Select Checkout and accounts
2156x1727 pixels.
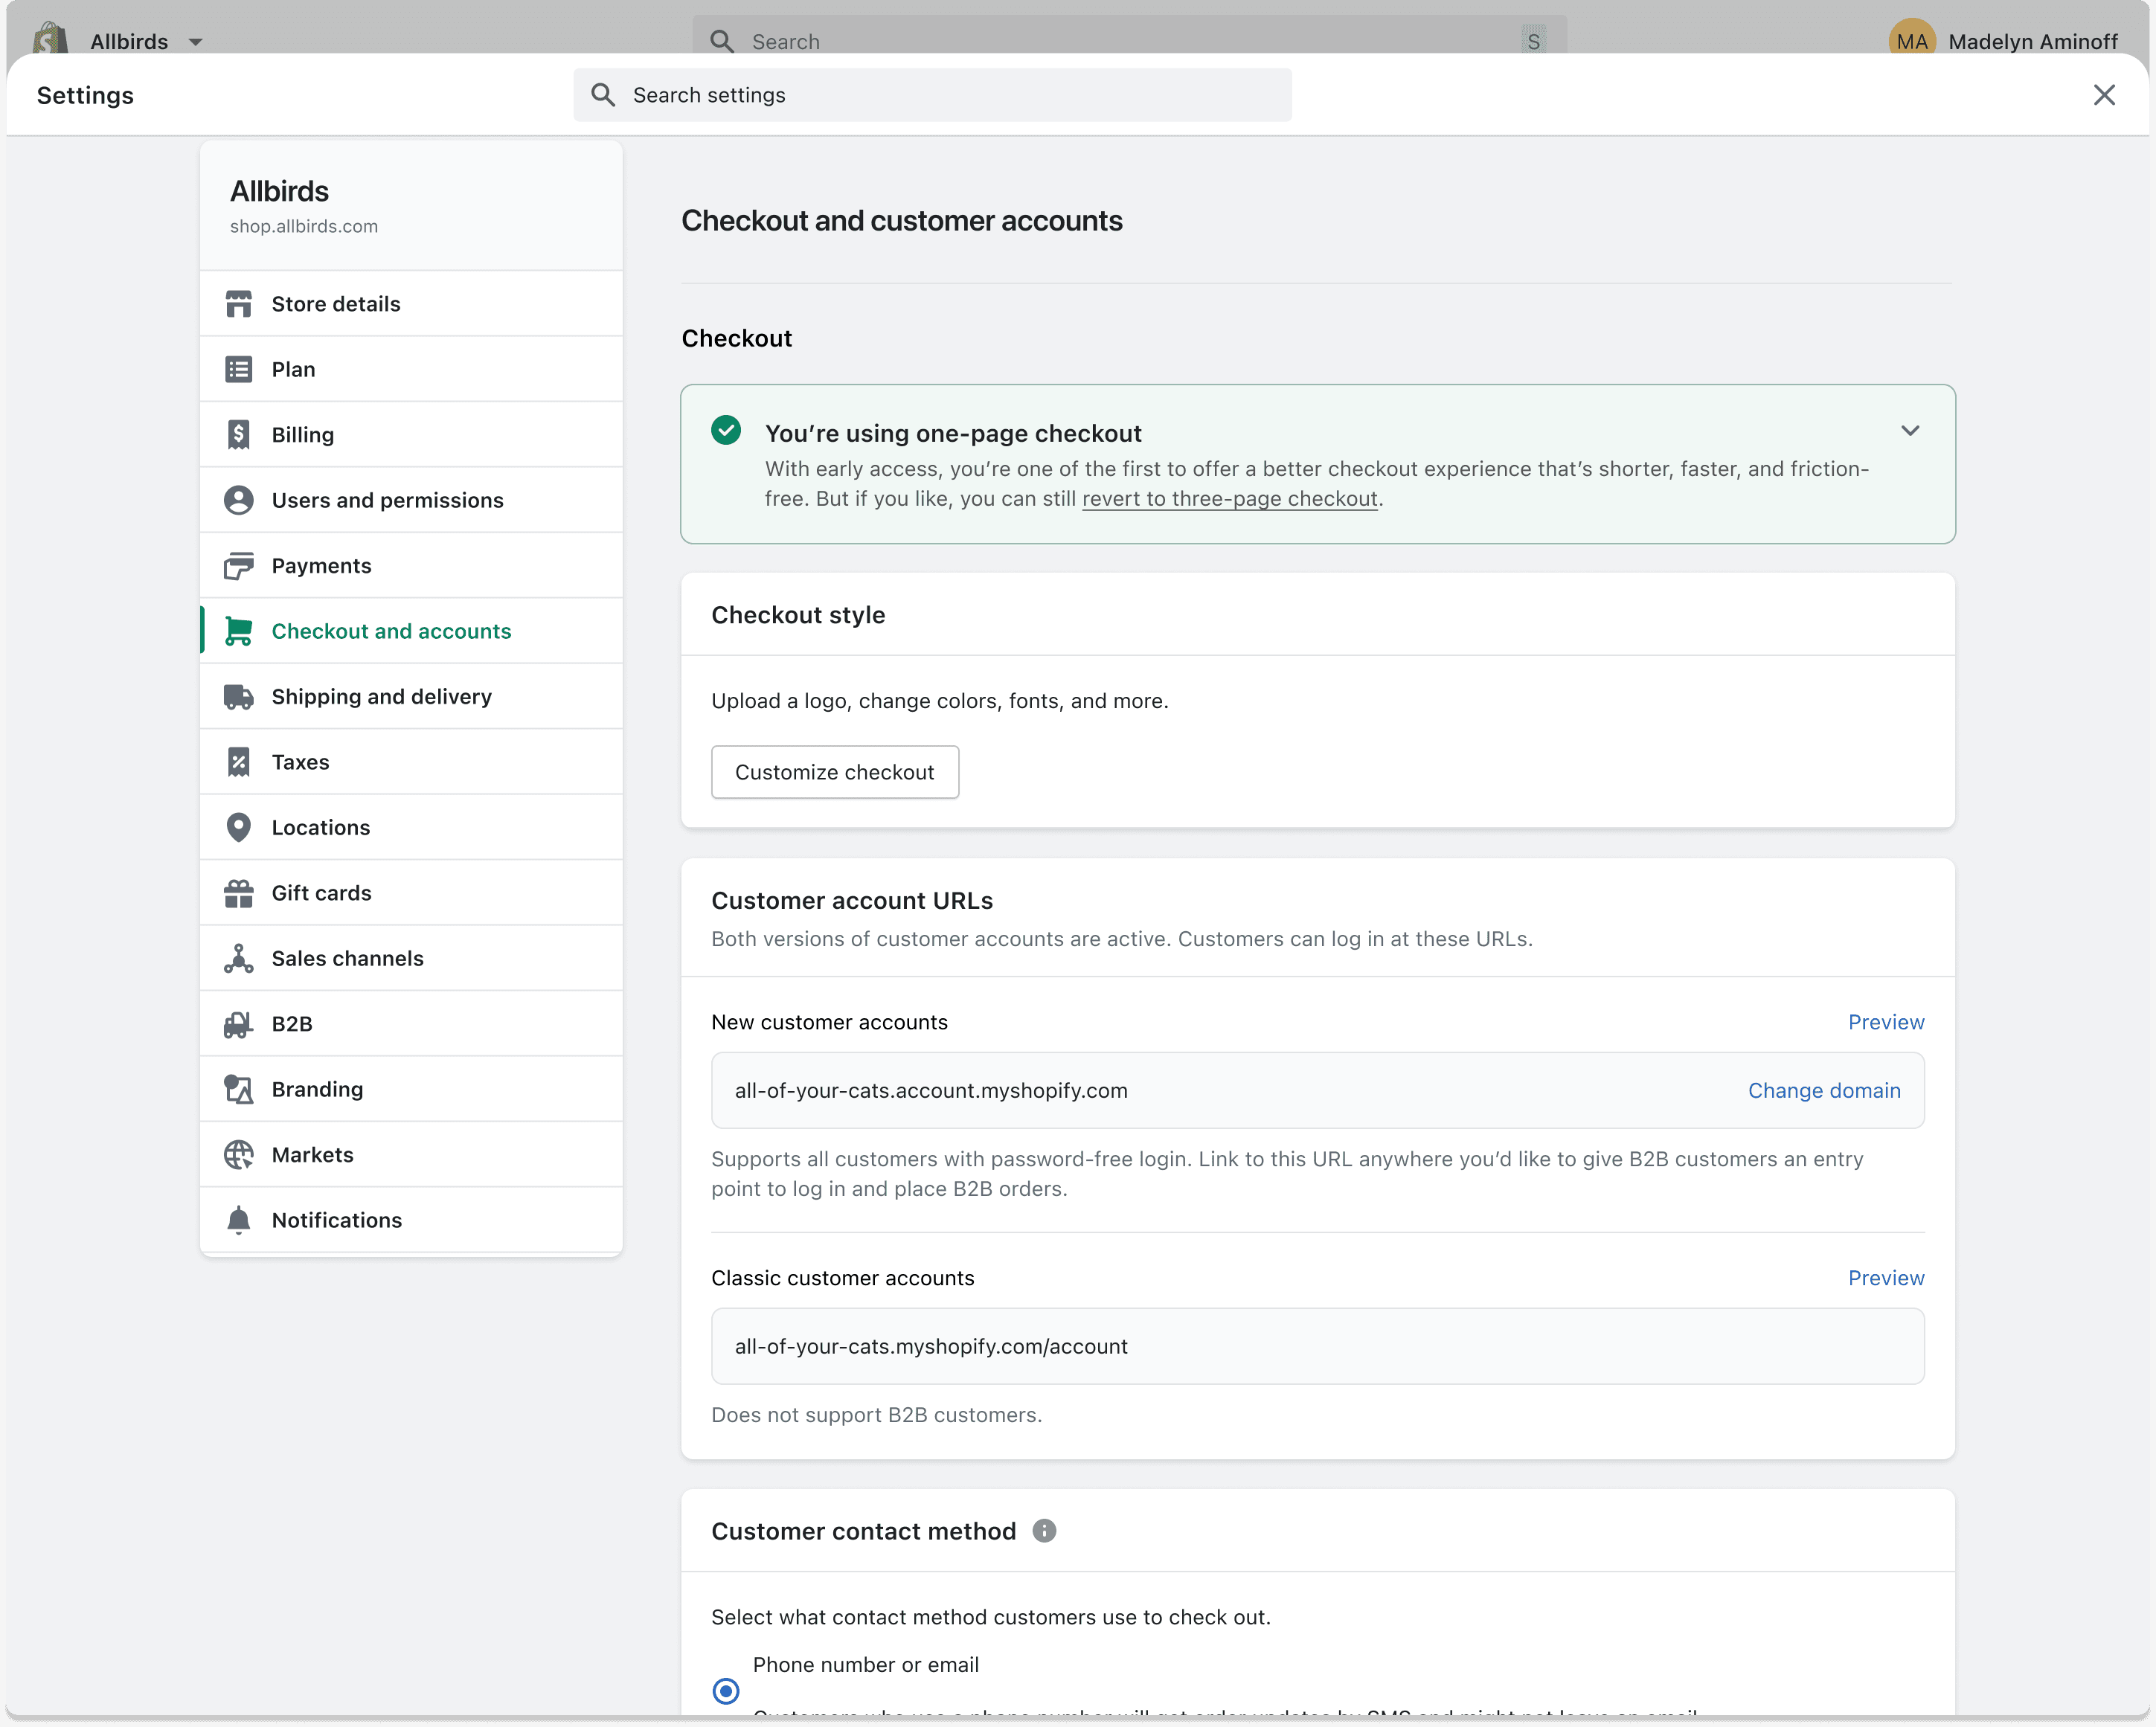click(411, 631)
